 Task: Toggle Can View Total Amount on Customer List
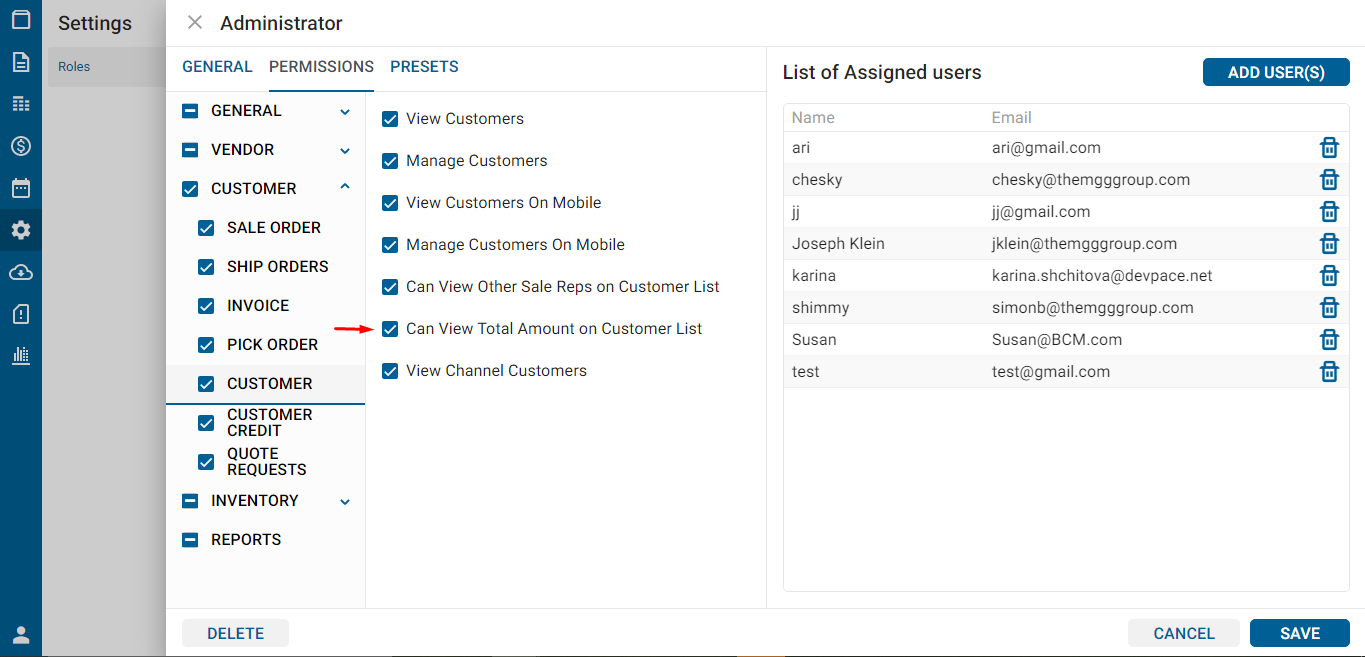pos(391,329)
